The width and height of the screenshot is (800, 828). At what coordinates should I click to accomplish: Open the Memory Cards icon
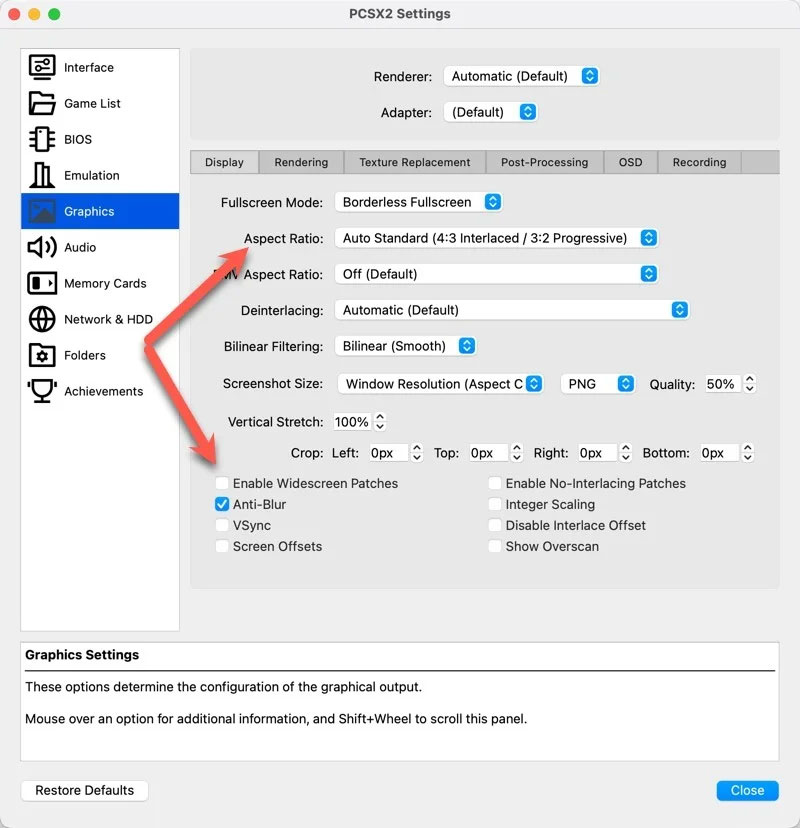click(x=42, y=283)
